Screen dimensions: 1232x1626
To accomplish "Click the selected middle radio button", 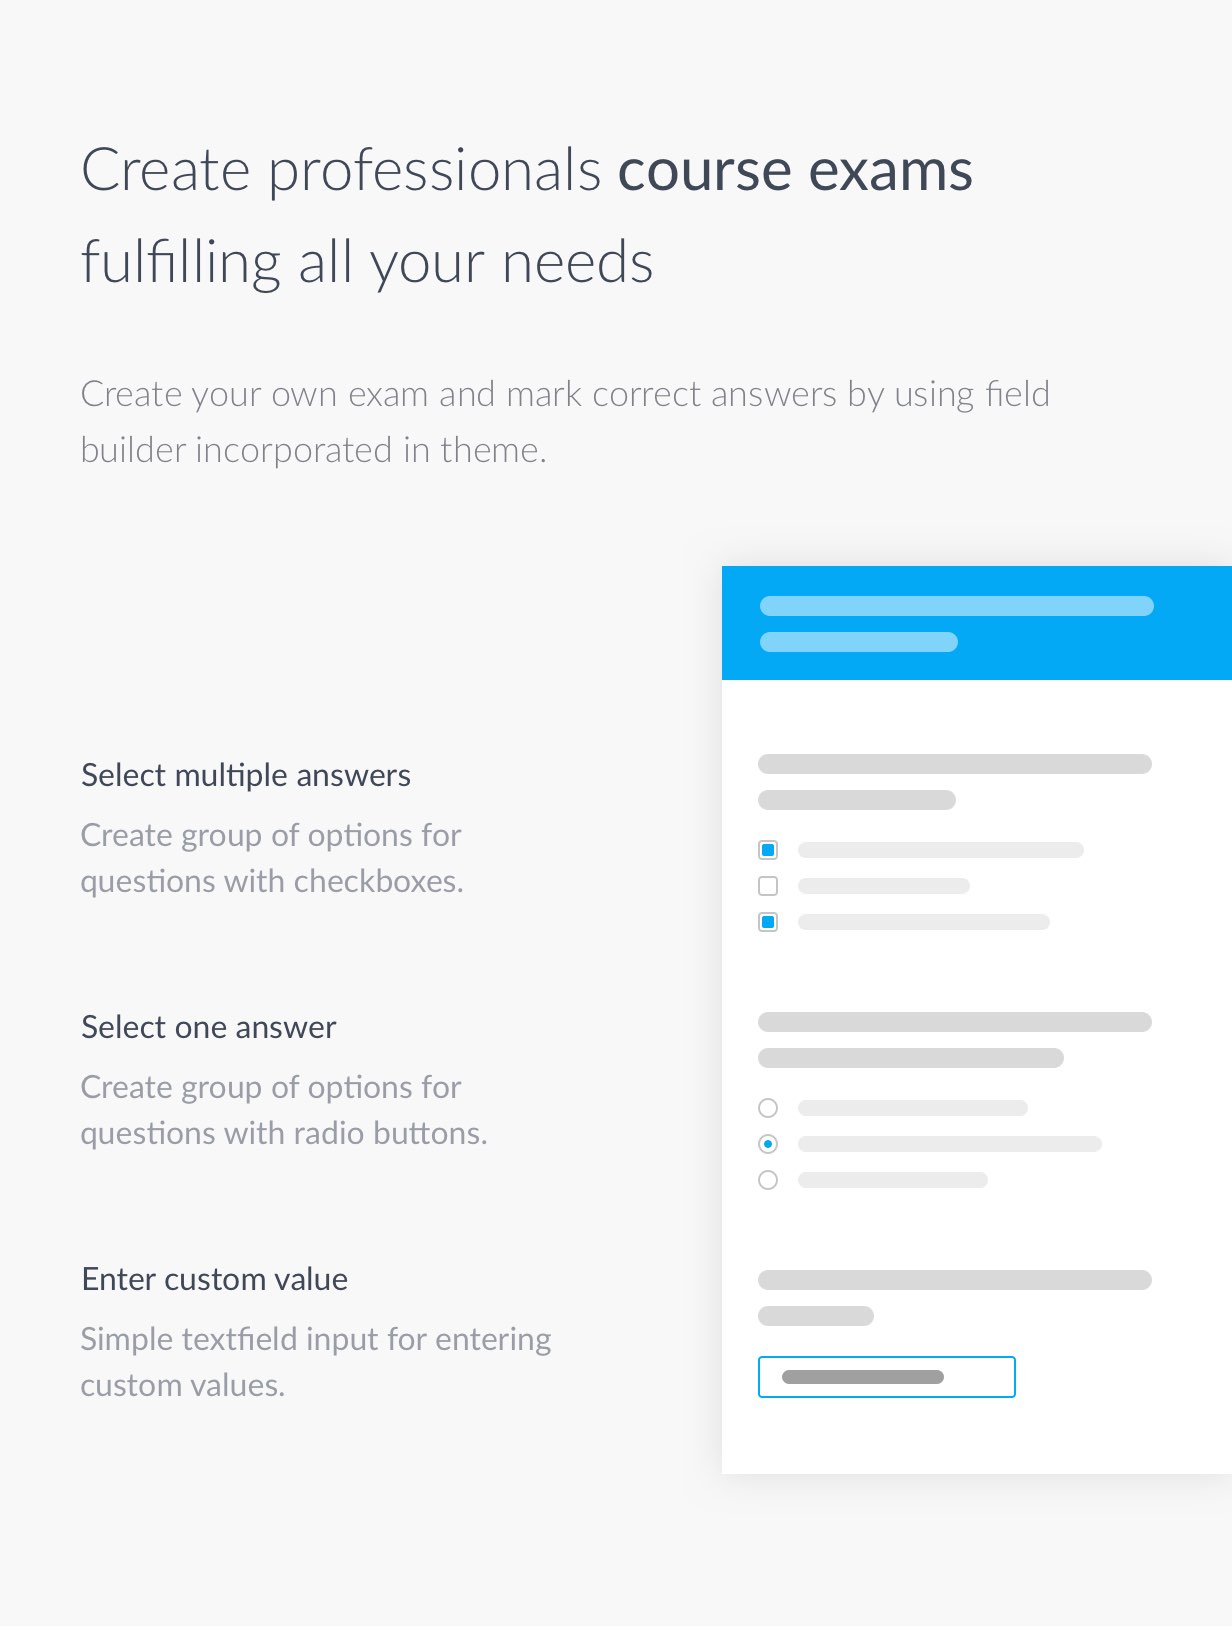I will tap(768, 1144).
